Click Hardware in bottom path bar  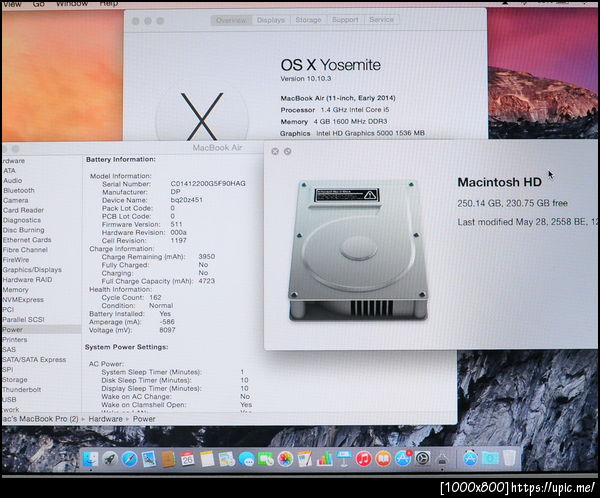coord(106,419)
